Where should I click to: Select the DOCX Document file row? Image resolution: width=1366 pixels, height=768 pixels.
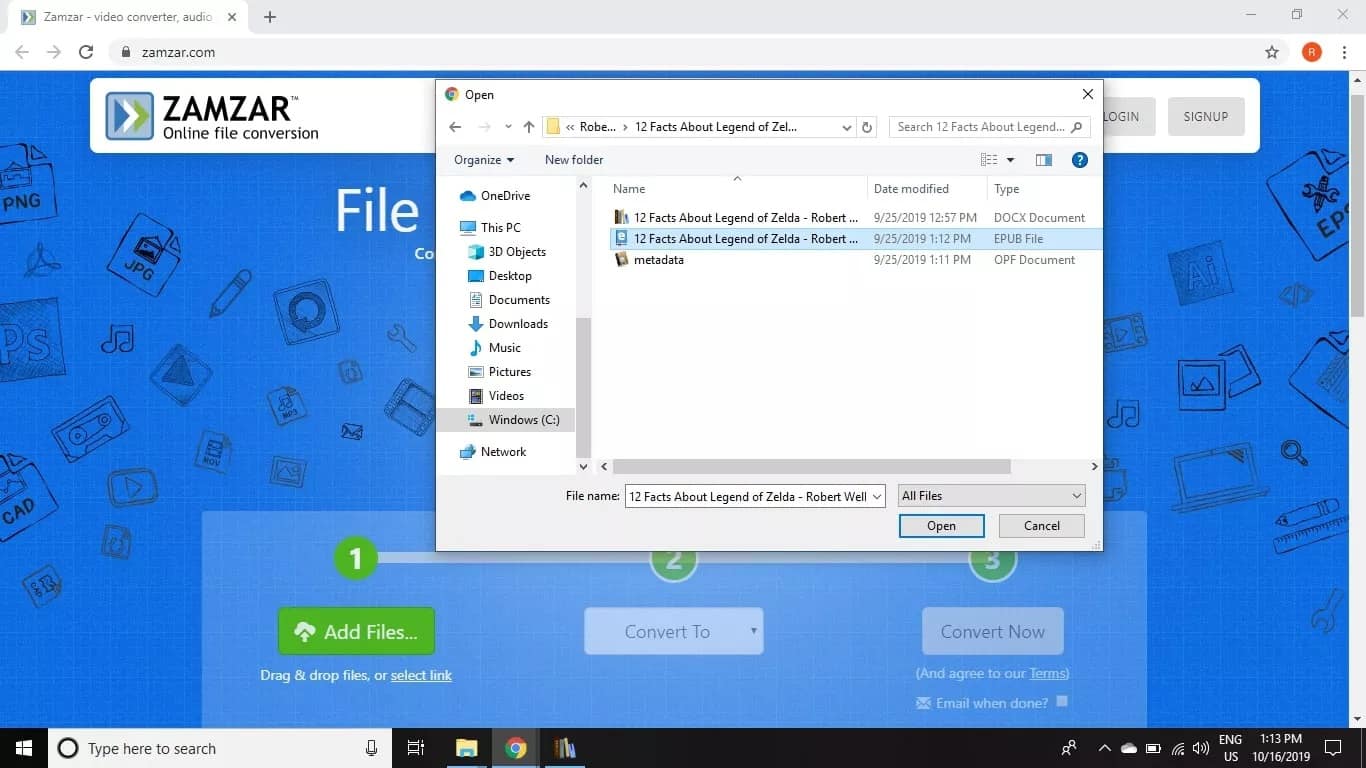(x=854, y=218)
